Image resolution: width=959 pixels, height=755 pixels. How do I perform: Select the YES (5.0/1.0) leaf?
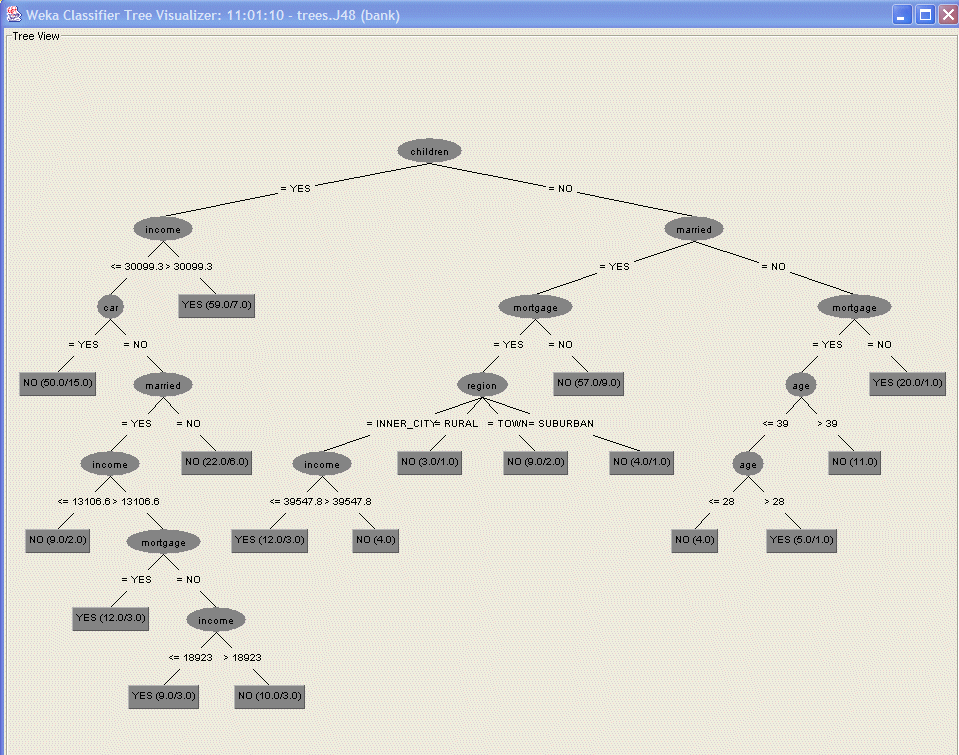(801, 540)
